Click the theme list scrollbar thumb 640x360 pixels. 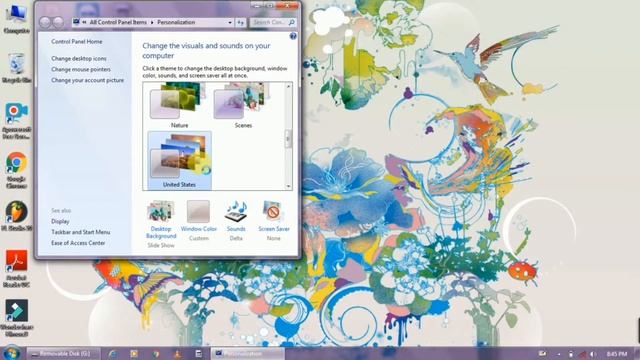[289, 139]
